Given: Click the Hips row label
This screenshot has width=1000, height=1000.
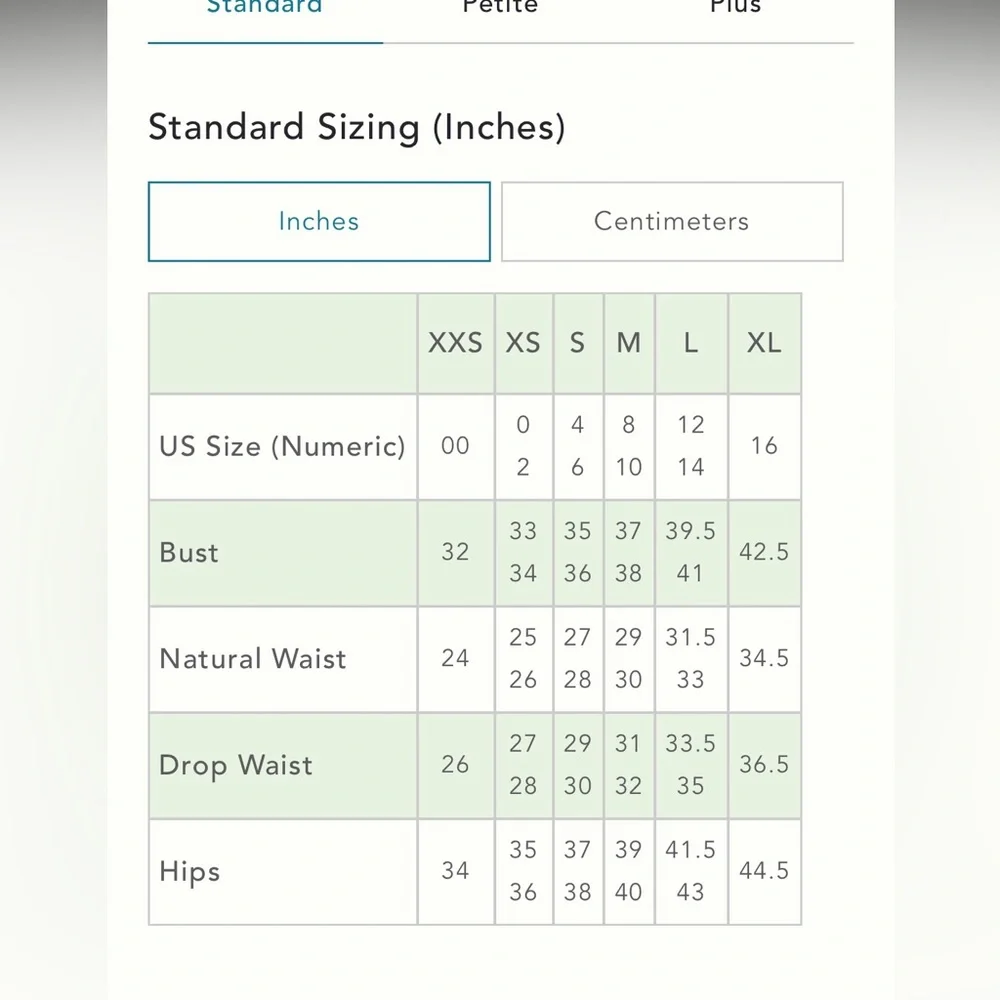Looking at the screenshot, I should (189, 871).
